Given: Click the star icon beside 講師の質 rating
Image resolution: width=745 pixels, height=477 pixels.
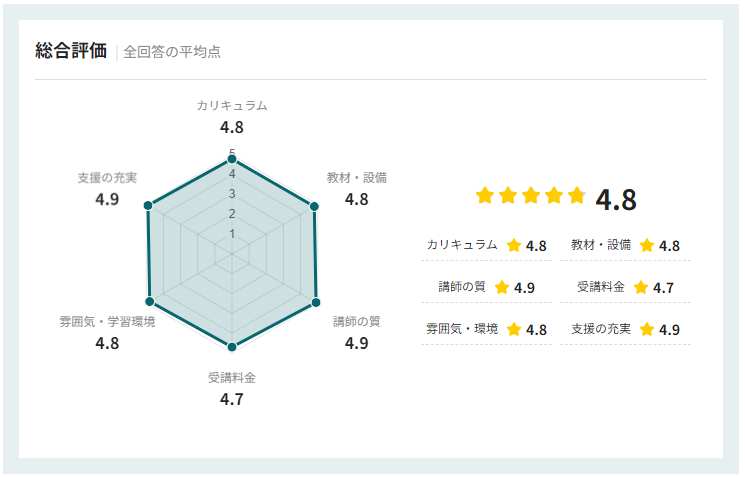Looking at the screenshot, I should 502,287.
